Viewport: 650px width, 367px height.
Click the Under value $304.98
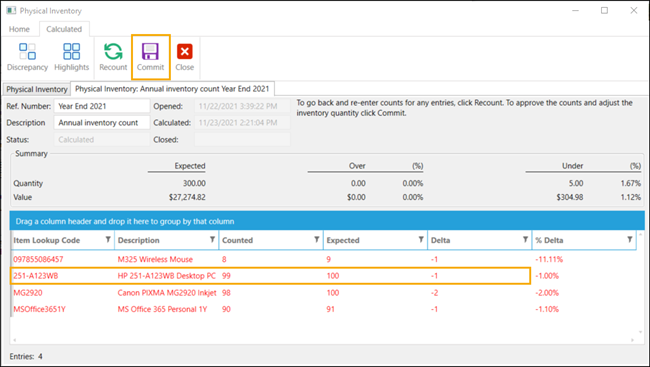pyautogui.click(x=570, y=197)
